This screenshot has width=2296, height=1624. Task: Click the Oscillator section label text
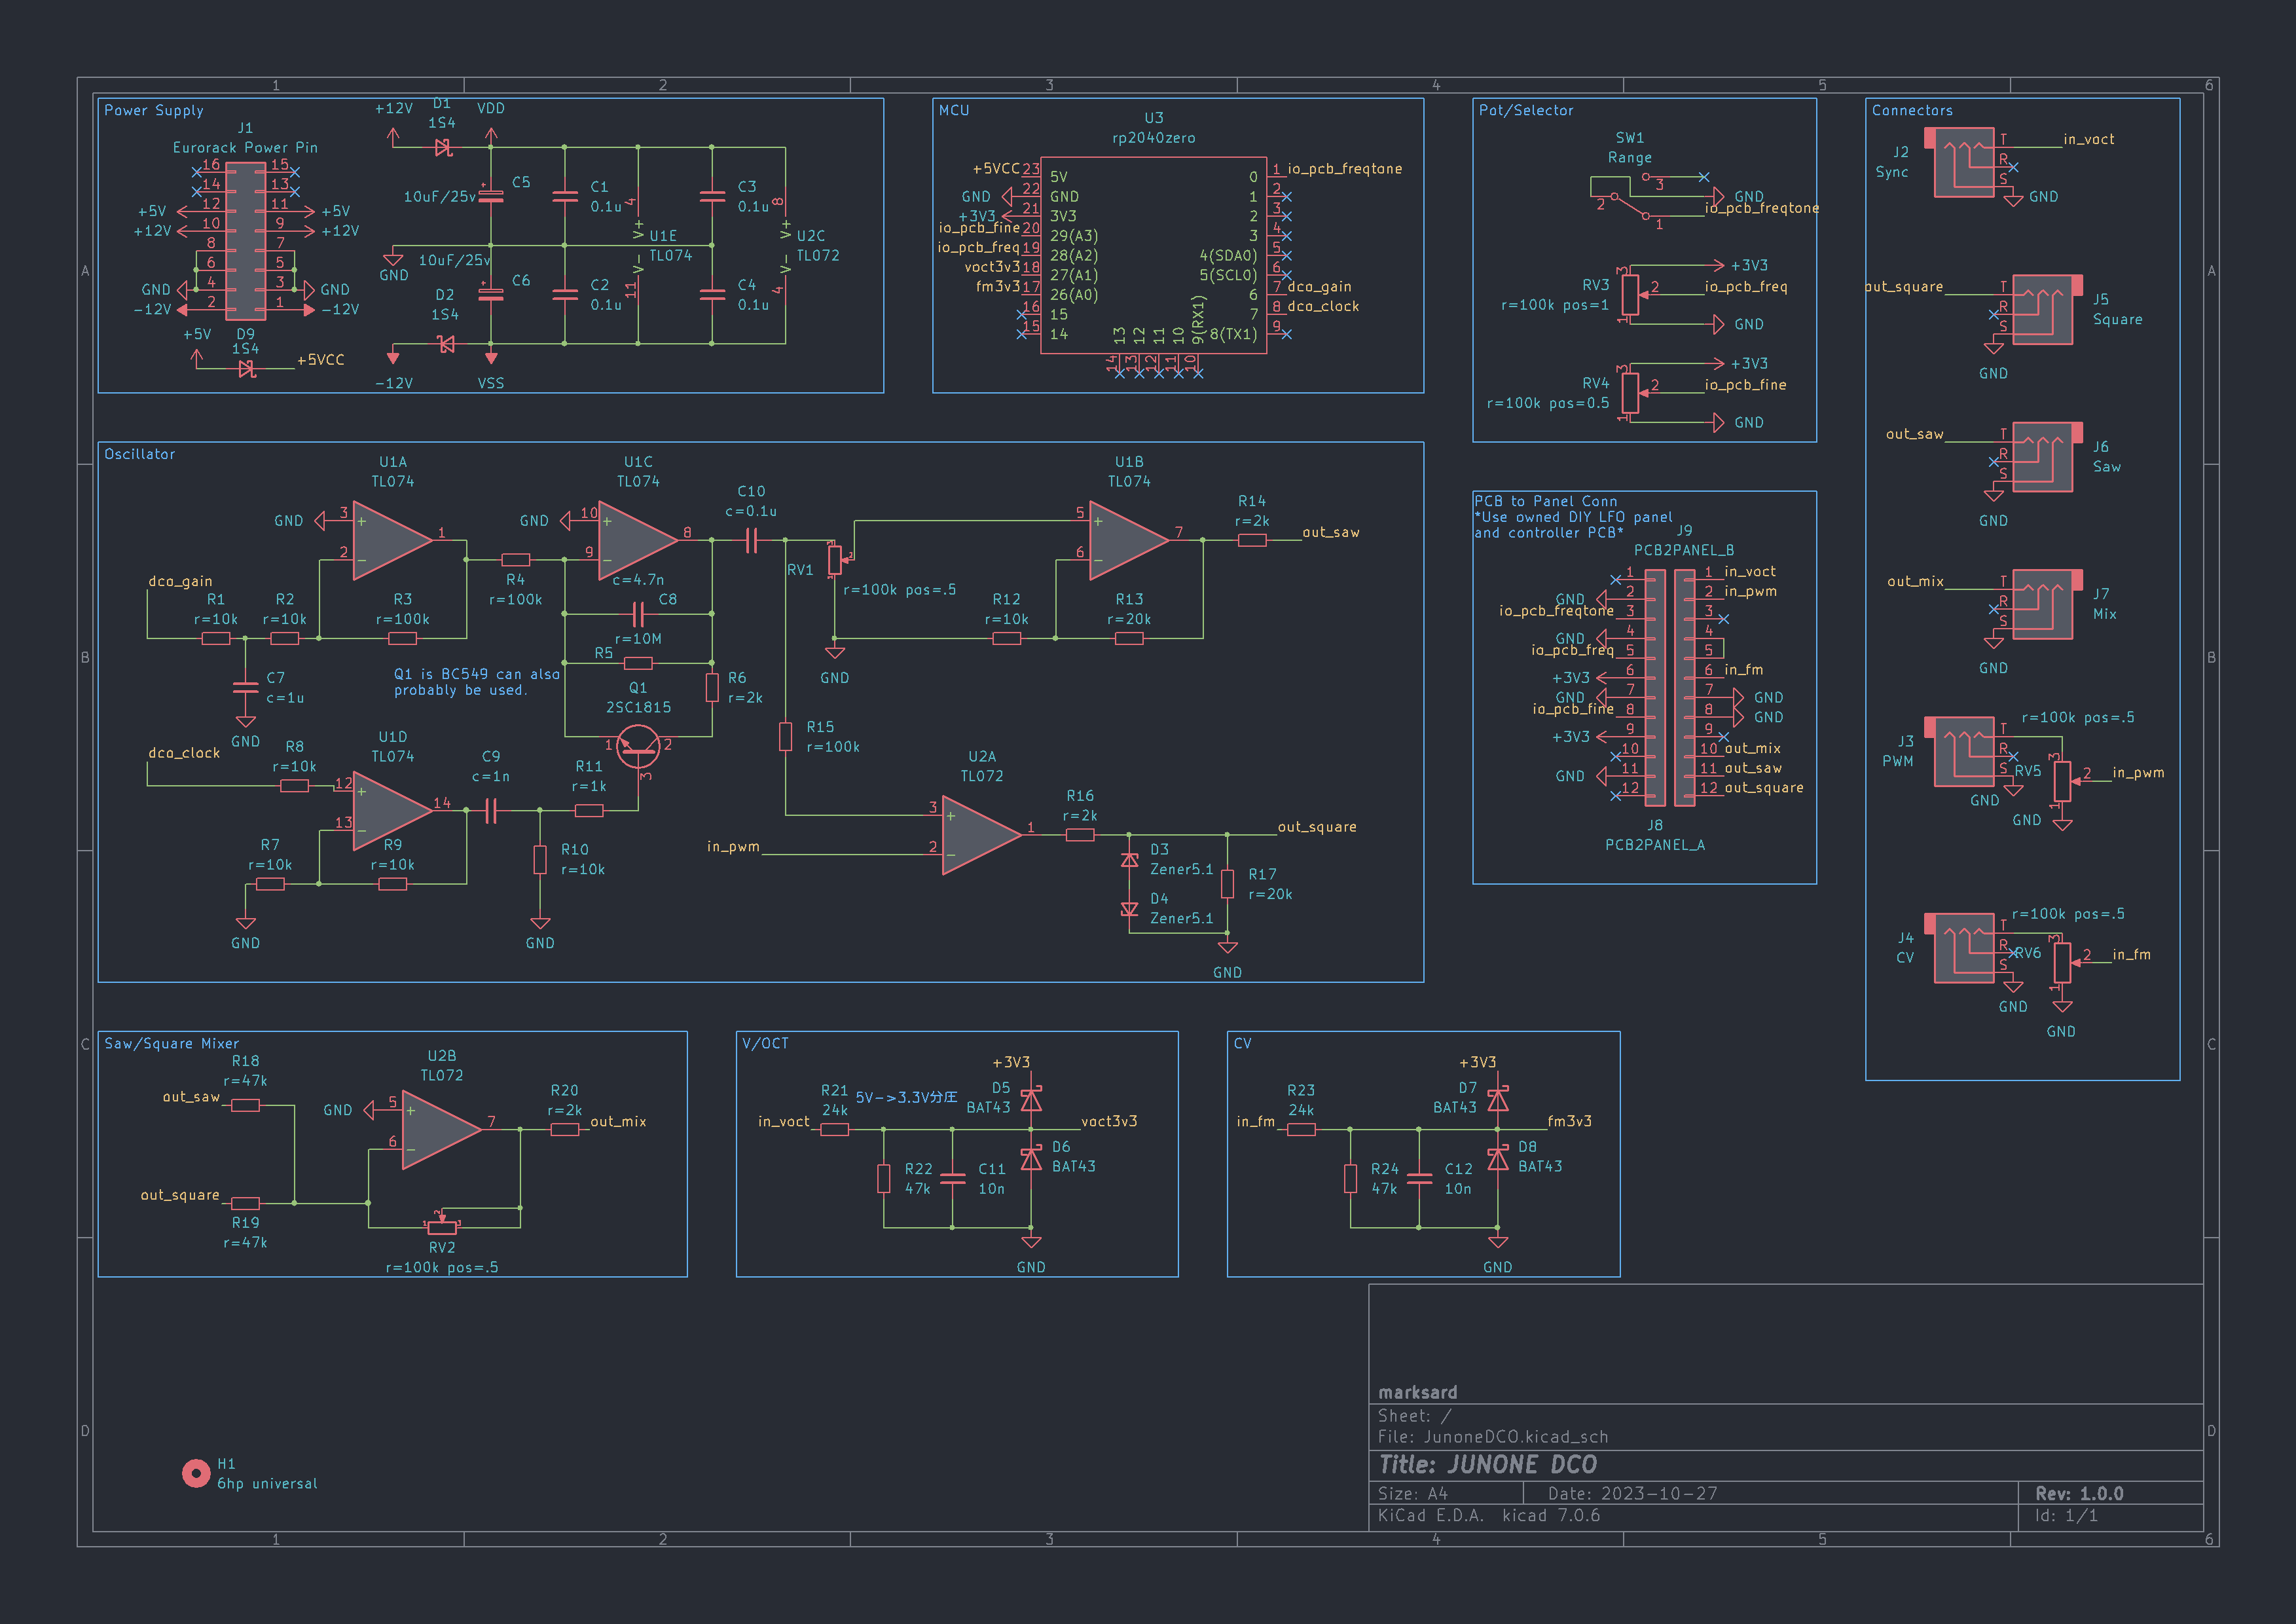(139, 454)
